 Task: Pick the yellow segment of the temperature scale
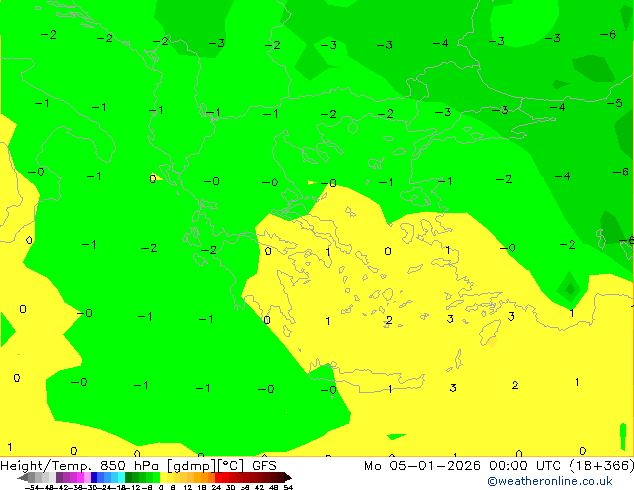(x=166, y=477)
